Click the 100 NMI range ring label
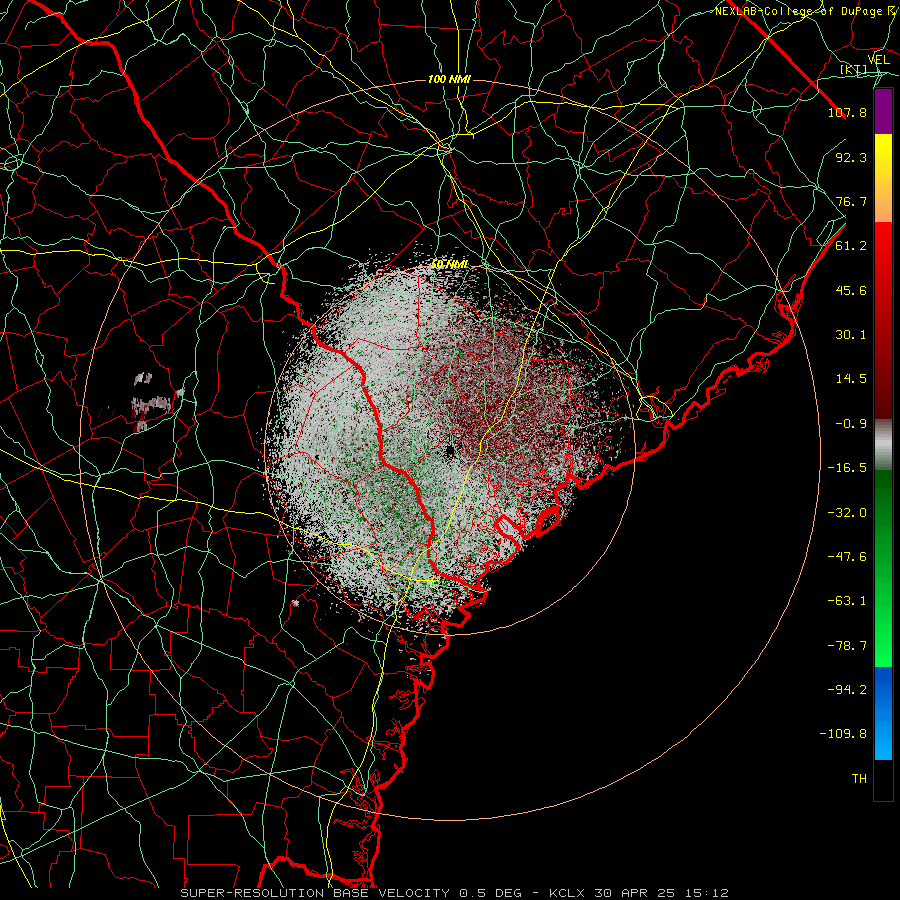Screen dimensions: 900x900 pyautogui.click(x=449, y=79)
